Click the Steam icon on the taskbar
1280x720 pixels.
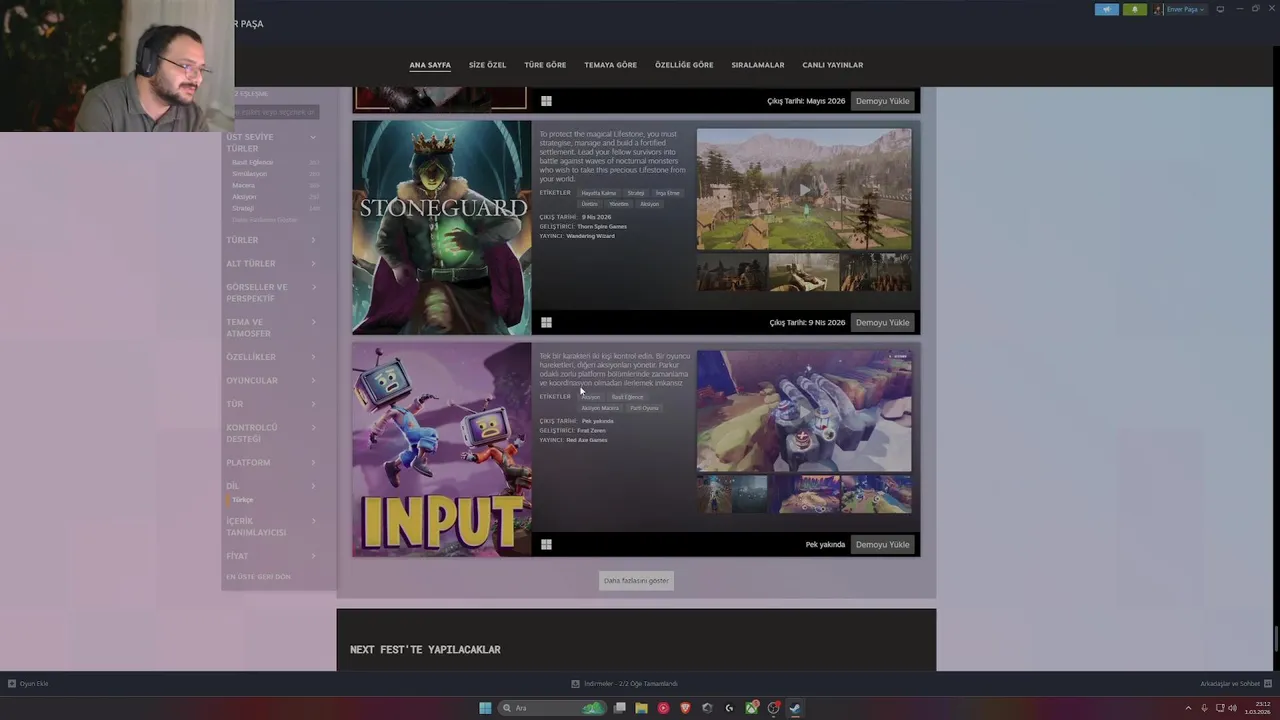coord(795,708)
